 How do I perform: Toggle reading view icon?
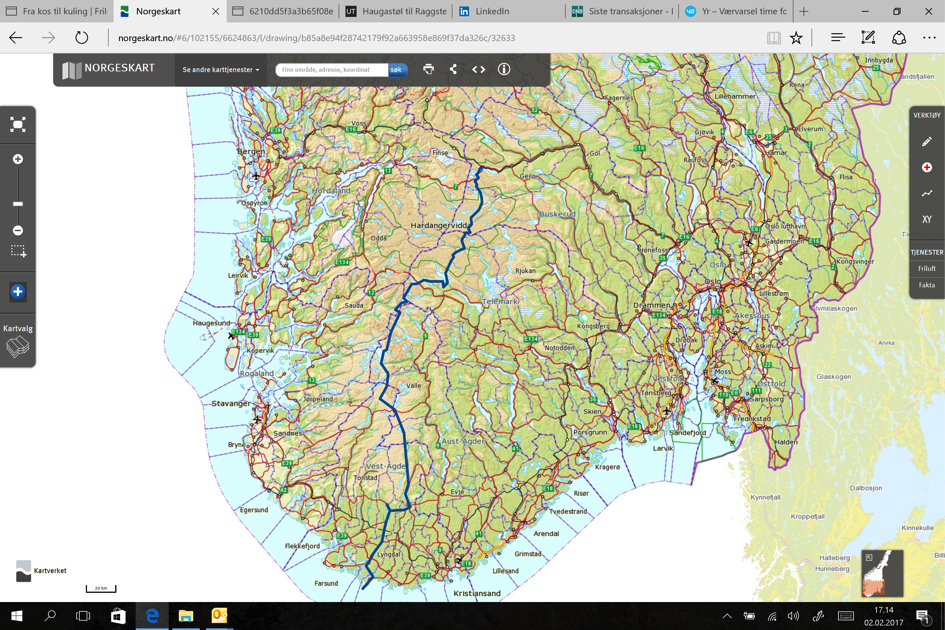coord(774,38)
